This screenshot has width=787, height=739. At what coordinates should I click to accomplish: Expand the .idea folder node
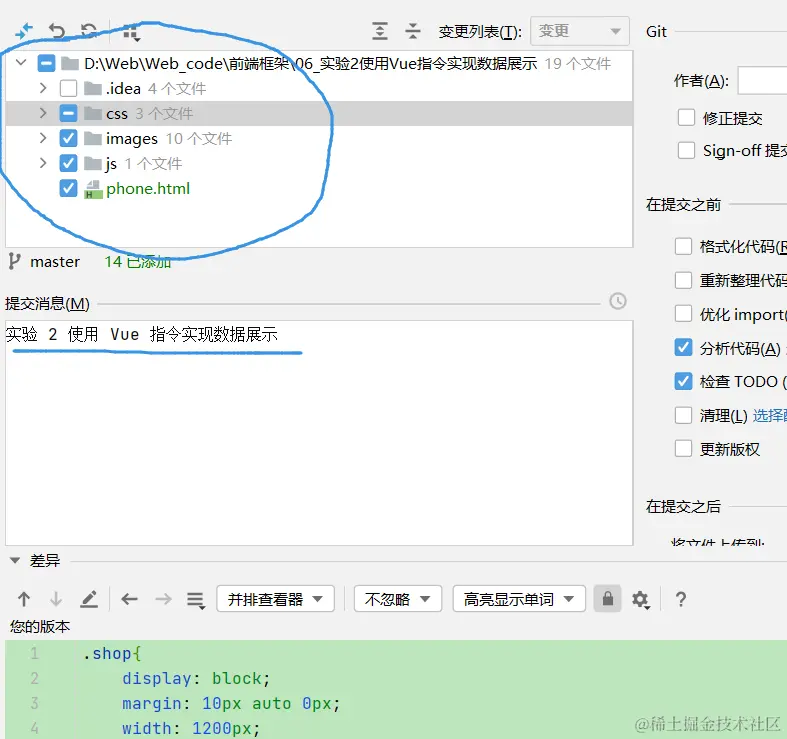pyautogui.click(x=43, y=88)
